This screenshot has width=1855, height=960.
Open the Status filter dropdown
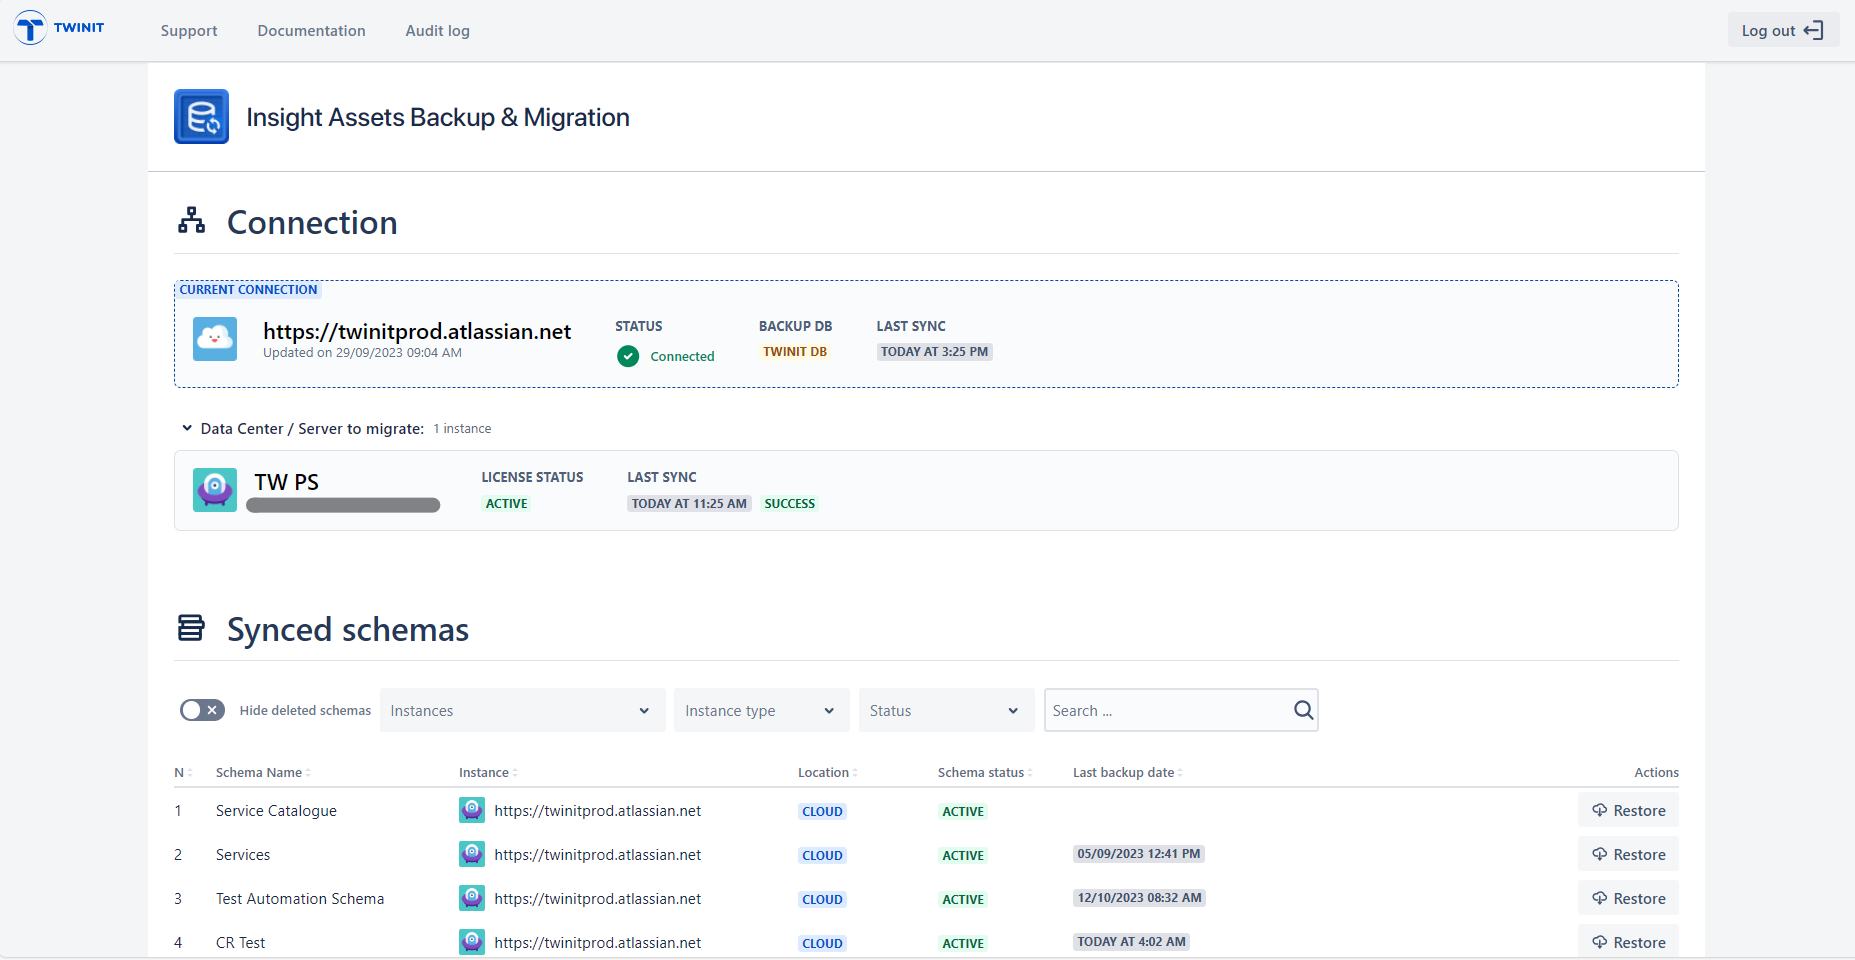click(x=946, y=710)
